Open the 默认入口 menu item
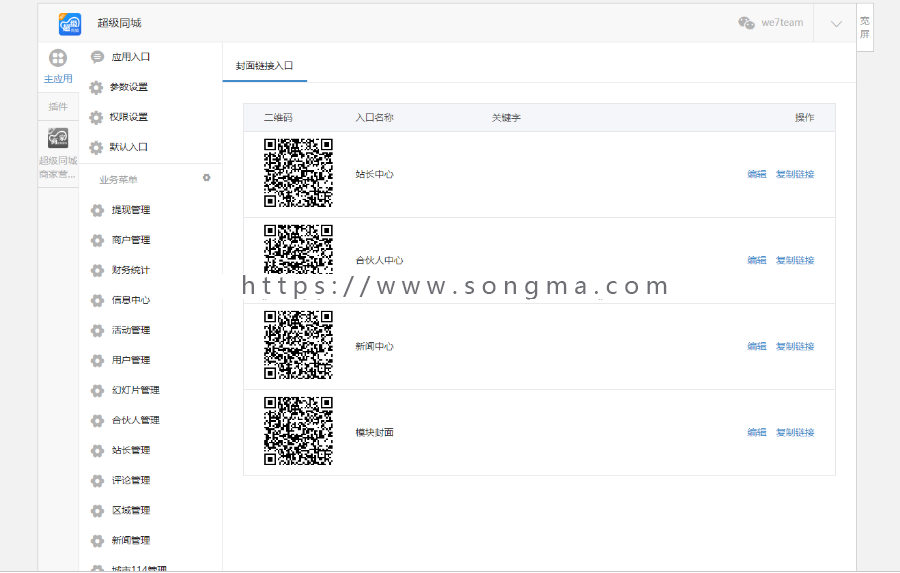This screenshot has width=900, height=573. click(129, 147)
